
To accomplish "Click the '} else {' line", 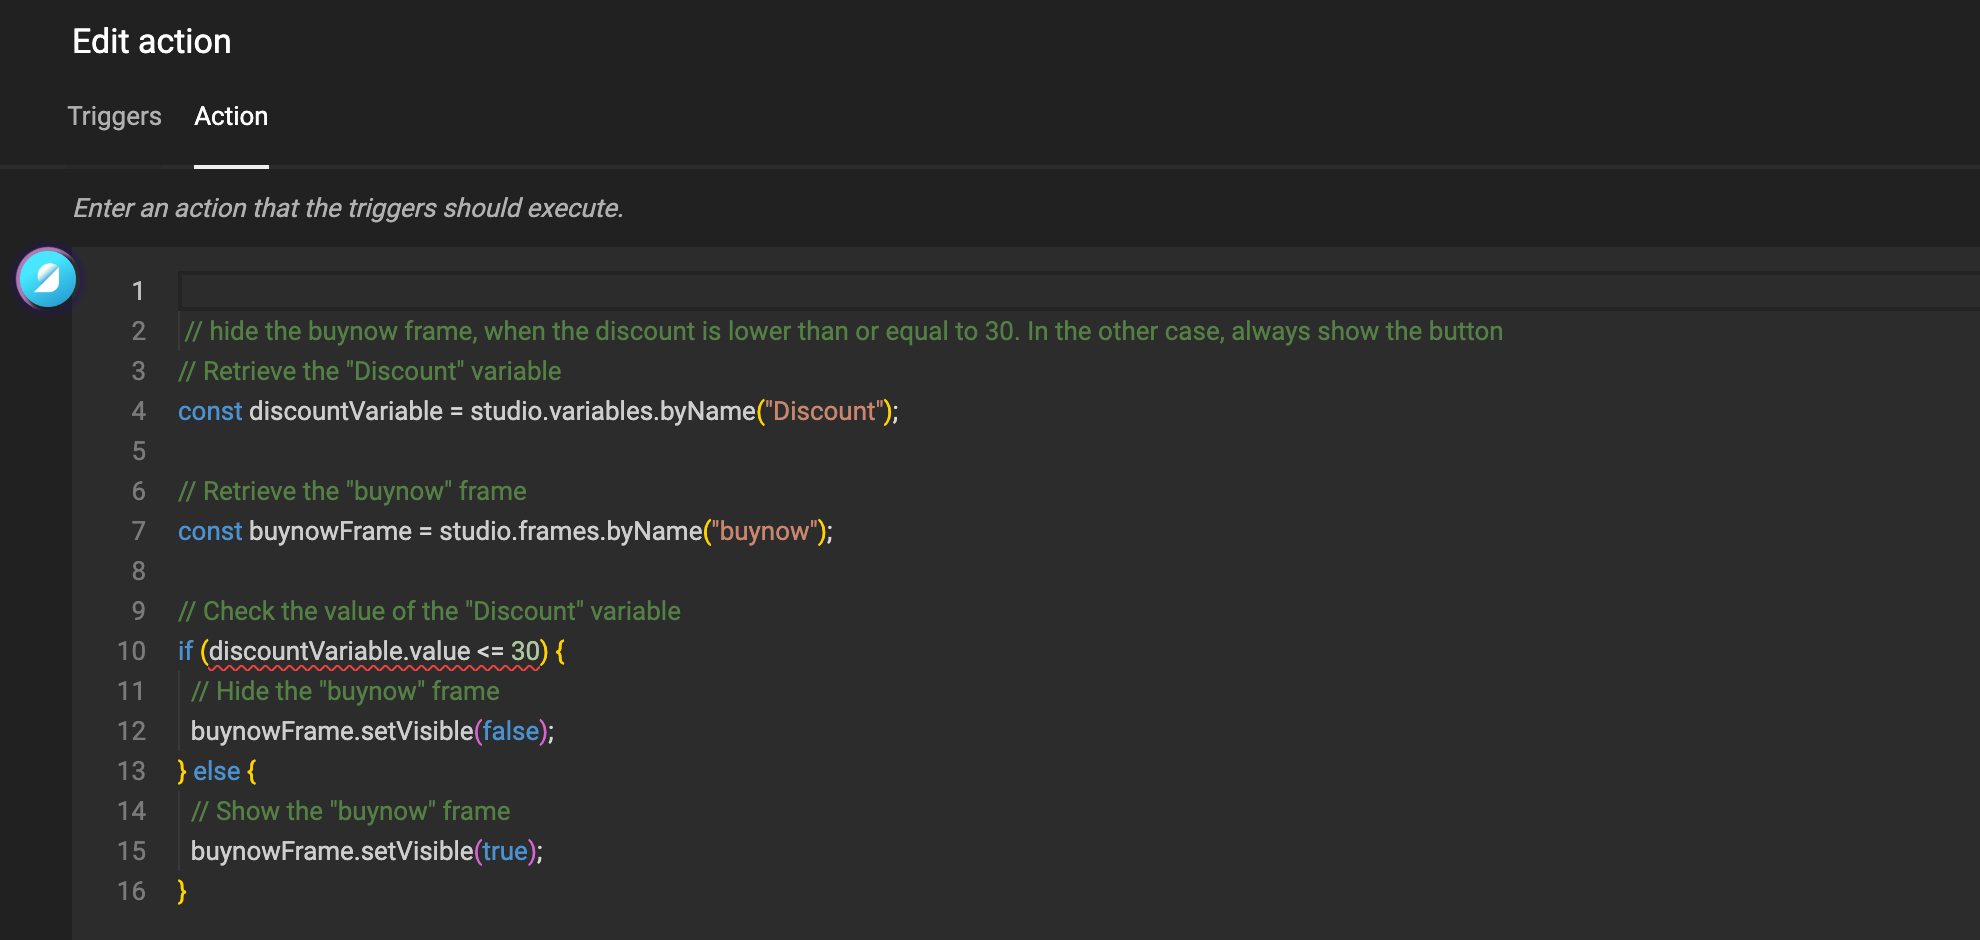I will coord(217,771).
